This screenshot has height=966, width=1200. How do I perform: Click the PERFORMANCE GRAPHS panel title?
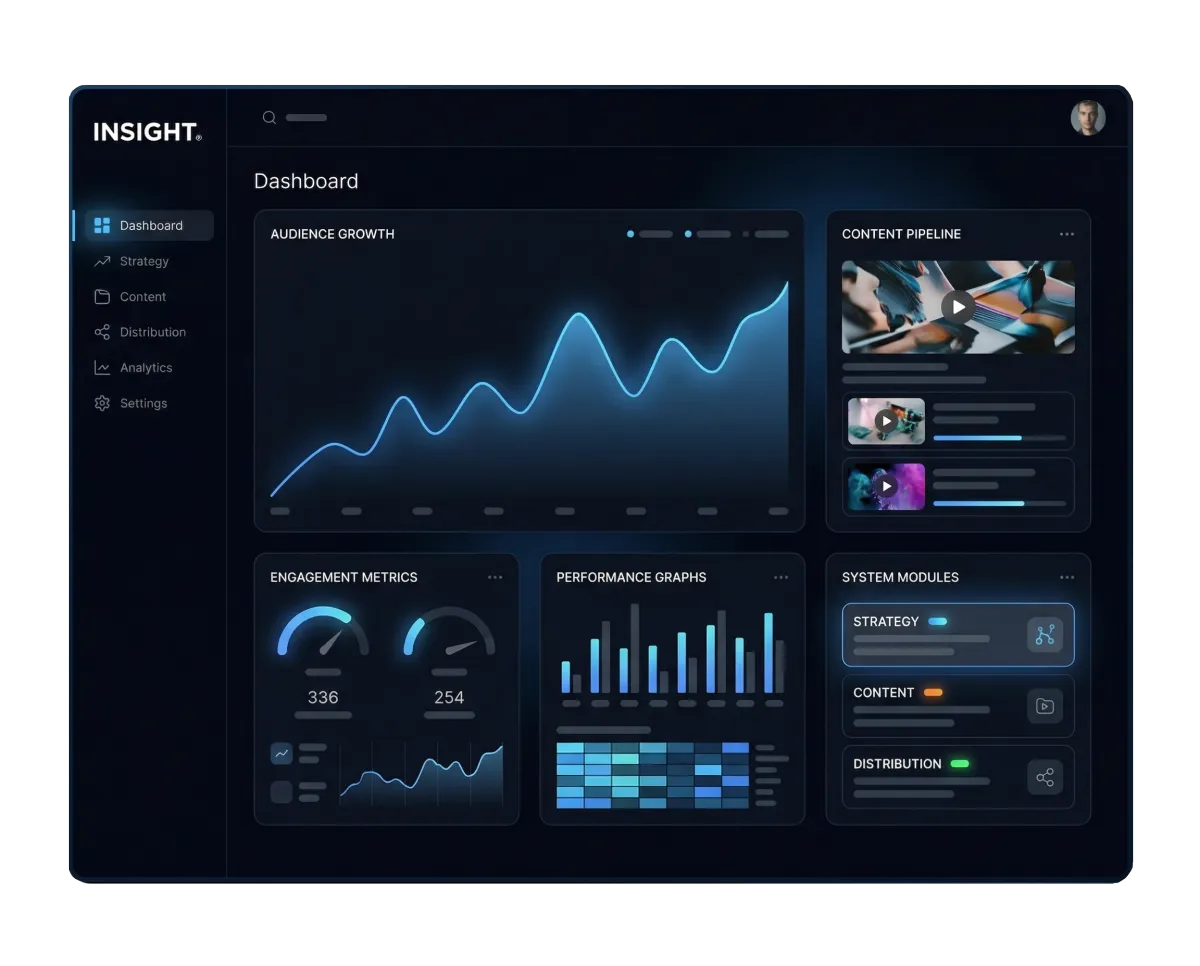coord(631,577)
